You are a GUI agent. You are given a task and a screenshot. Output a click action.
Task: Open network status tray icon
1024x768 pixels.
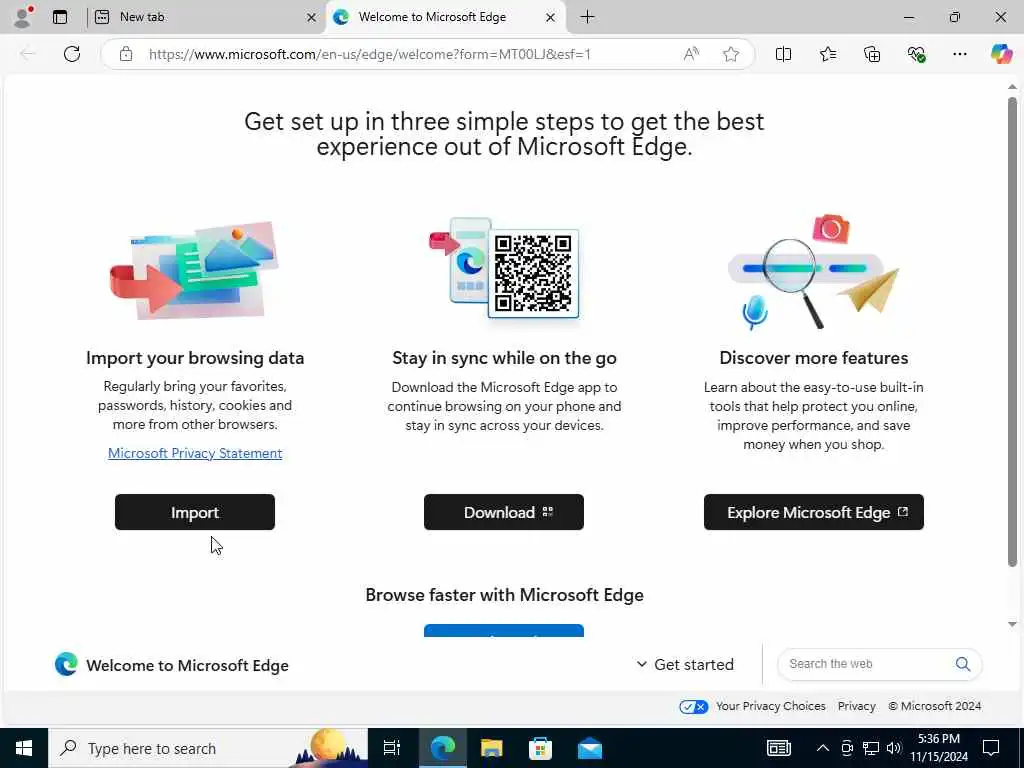tap(871, 748)
